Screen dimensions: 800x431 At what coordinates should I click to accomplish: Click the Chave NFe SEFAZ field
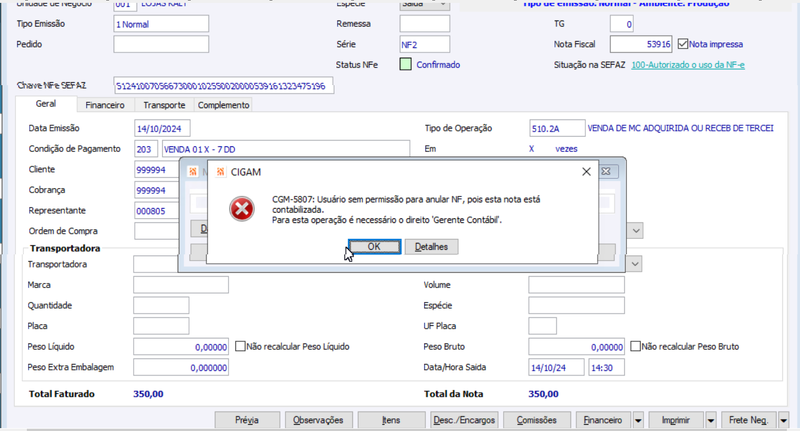(x=223, y=86)
